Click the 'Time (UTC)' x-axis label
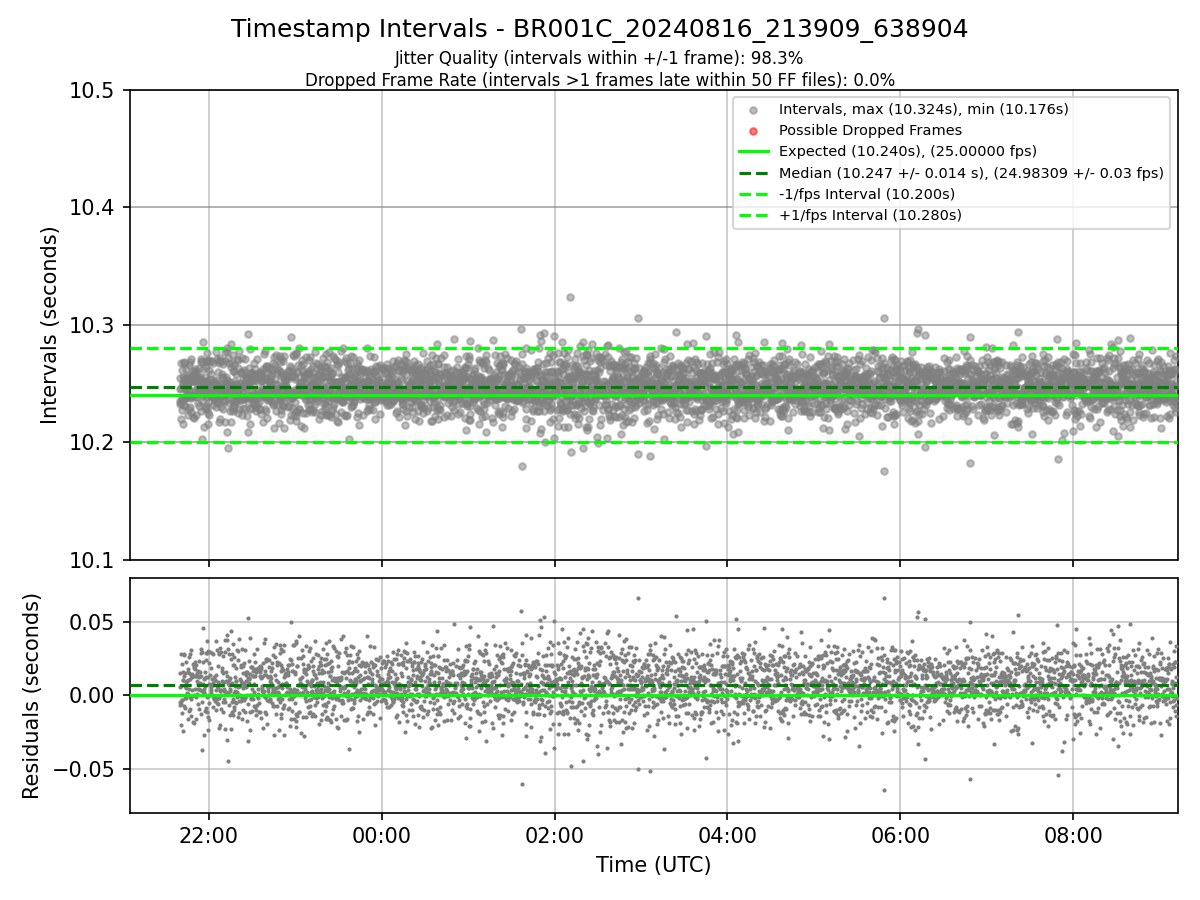 point(653,865)
